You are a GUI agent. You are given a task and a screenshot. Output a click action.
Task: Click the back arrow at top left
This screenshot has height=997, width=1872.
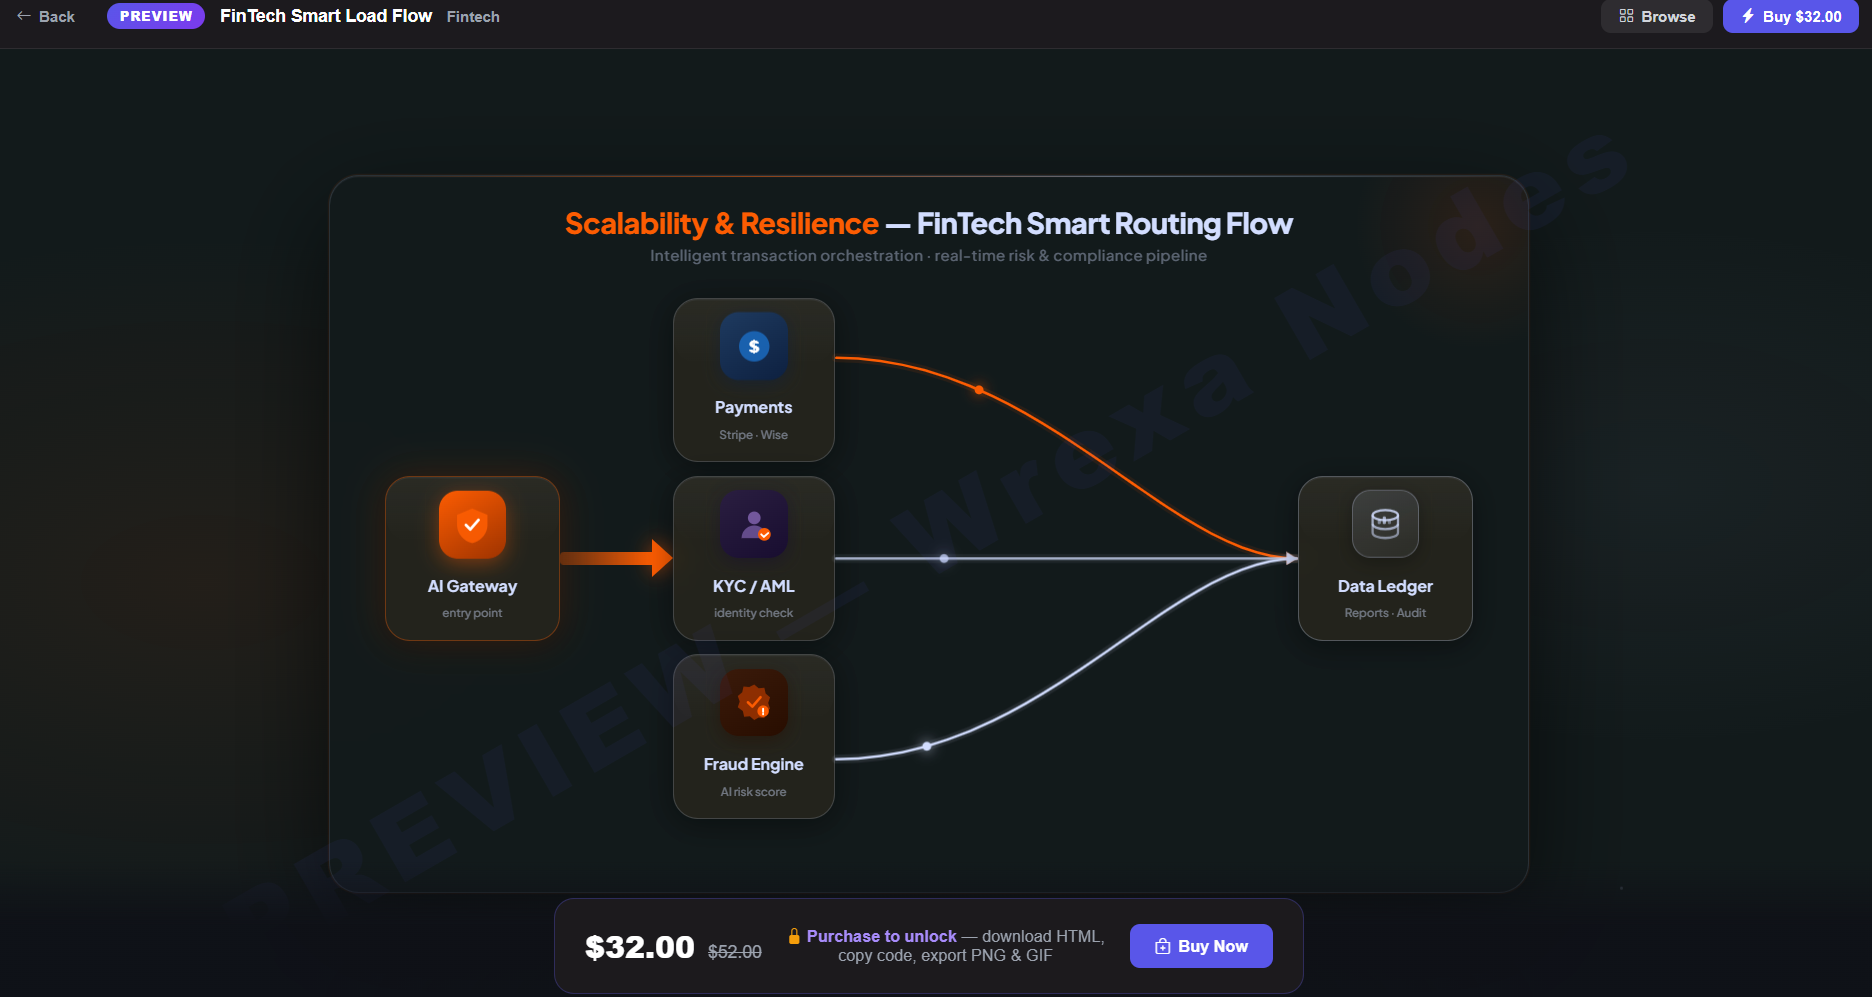[x=22, y=16]
